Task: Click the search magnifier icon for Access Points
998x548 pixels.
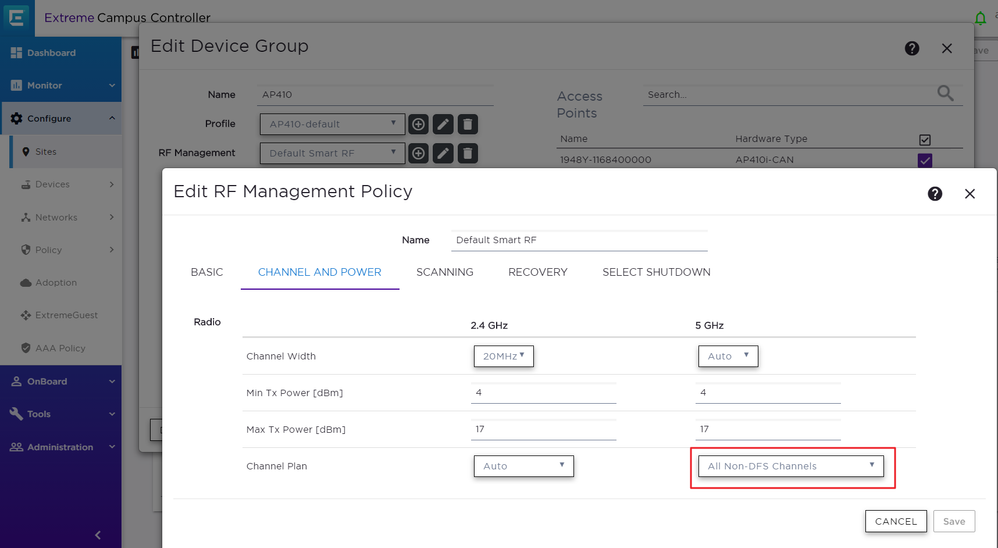Action: point(945,94)
